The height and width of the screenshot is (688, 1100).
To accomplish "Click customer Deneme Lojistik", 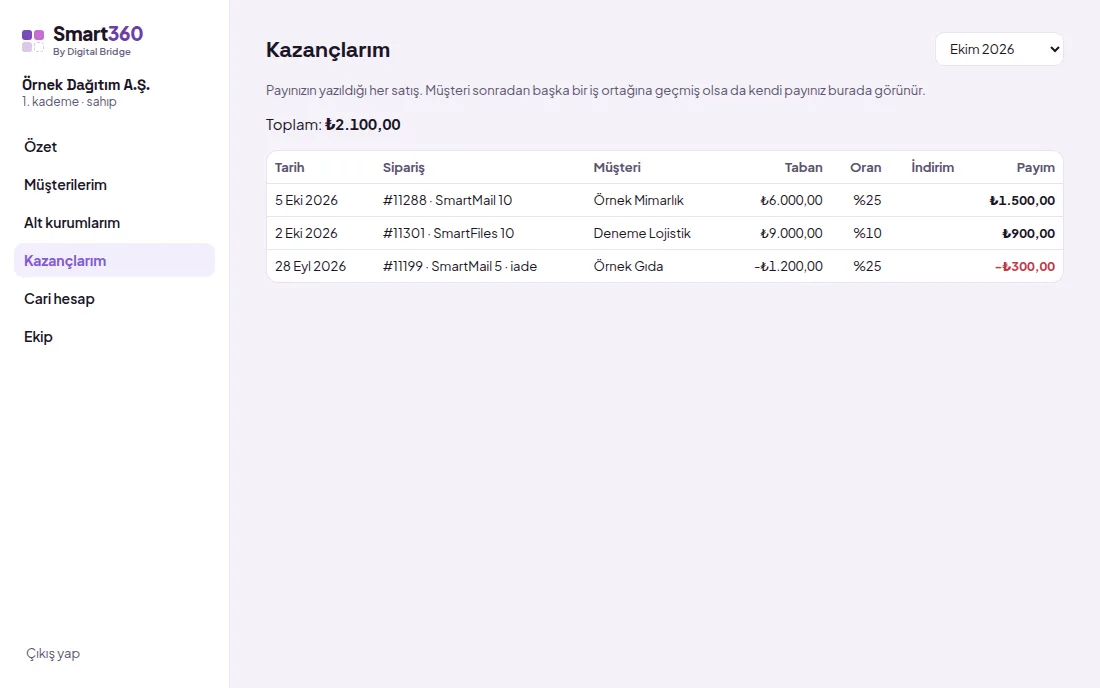I will coord(642,233).
